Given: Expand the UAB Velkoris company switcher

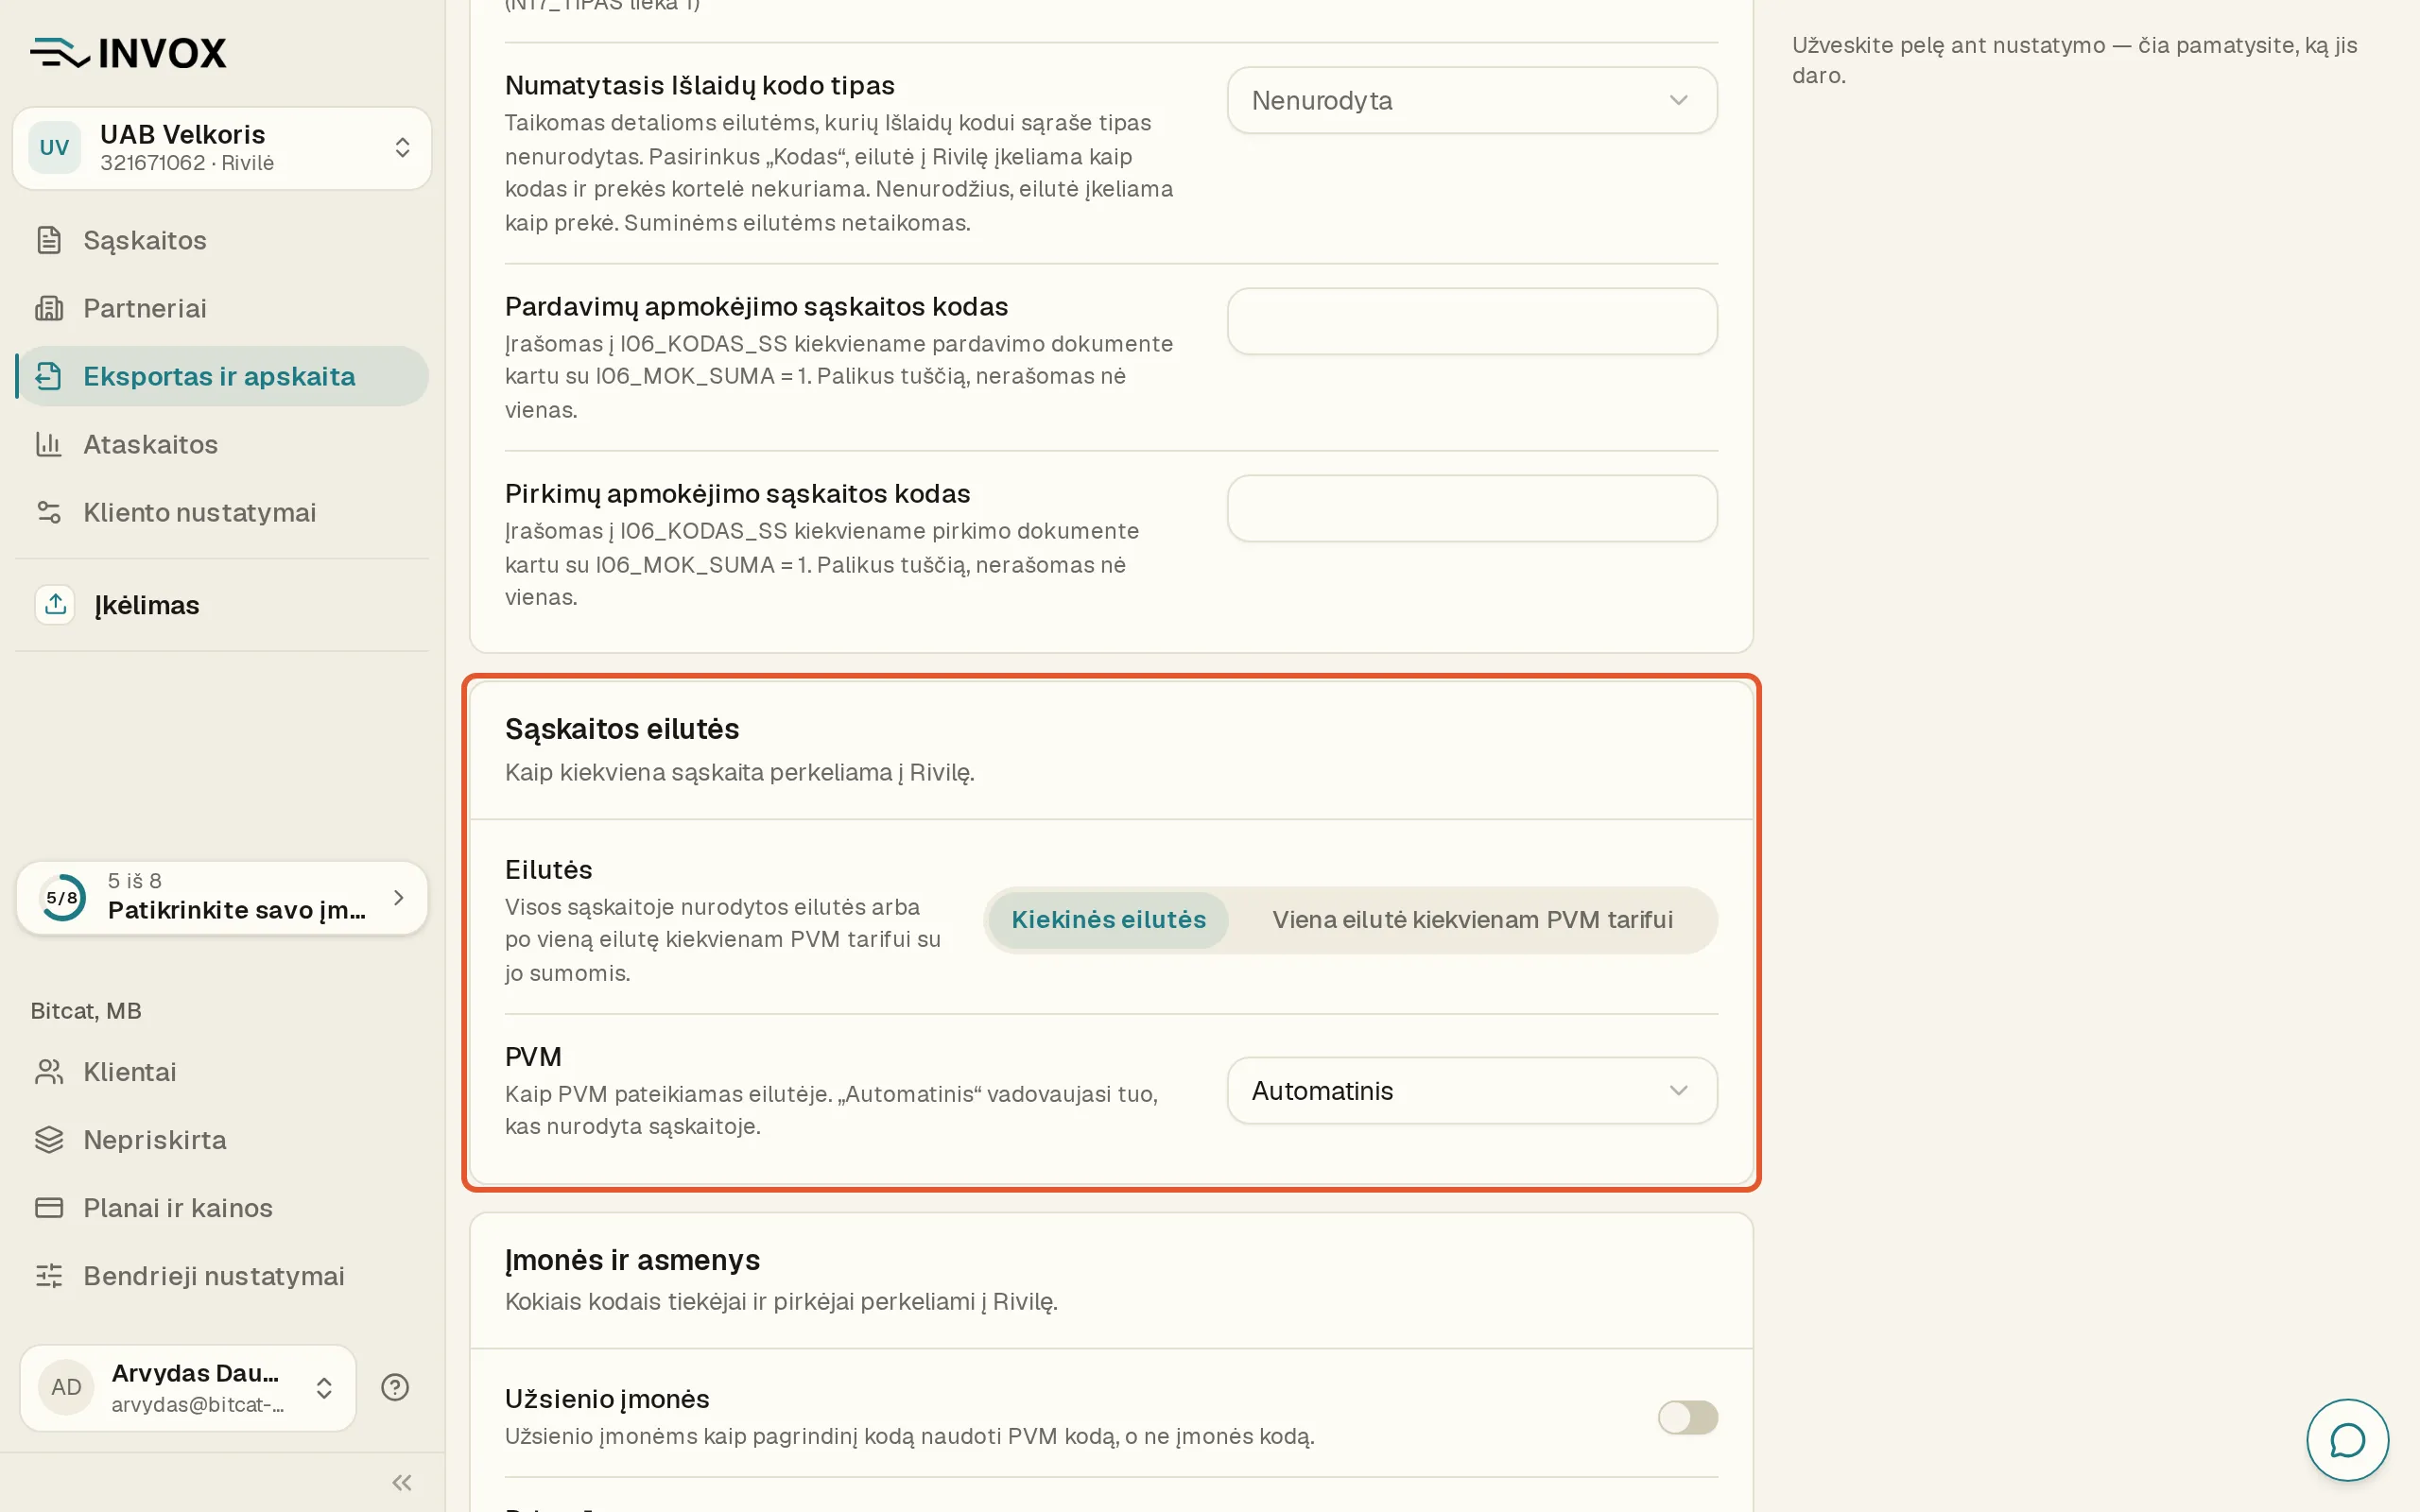Looking at the screenshot, I should click(402, 148).
